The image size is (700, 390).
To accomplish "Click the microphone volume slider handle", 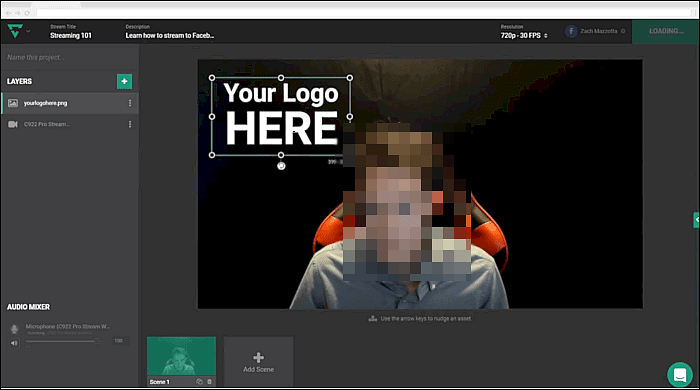I will pos(96,341).
